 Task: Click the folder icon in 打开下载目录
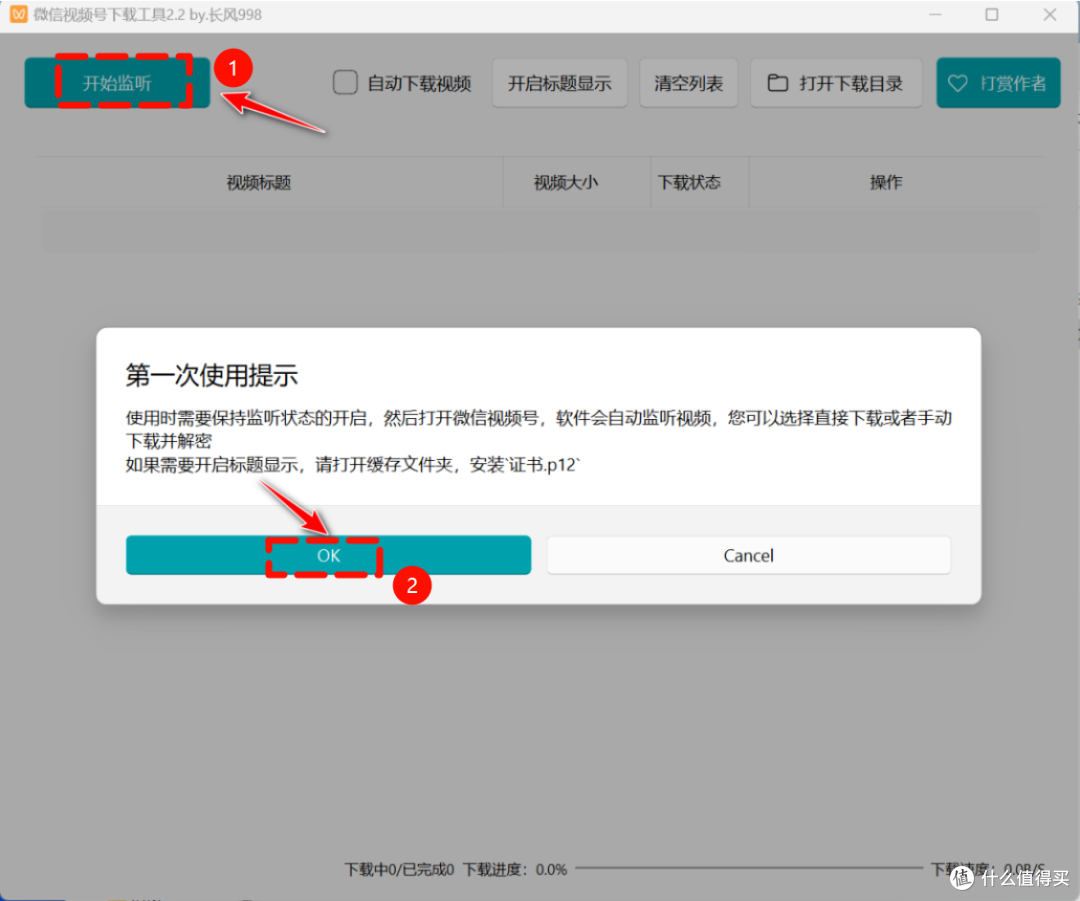click(x=778, y=83)
